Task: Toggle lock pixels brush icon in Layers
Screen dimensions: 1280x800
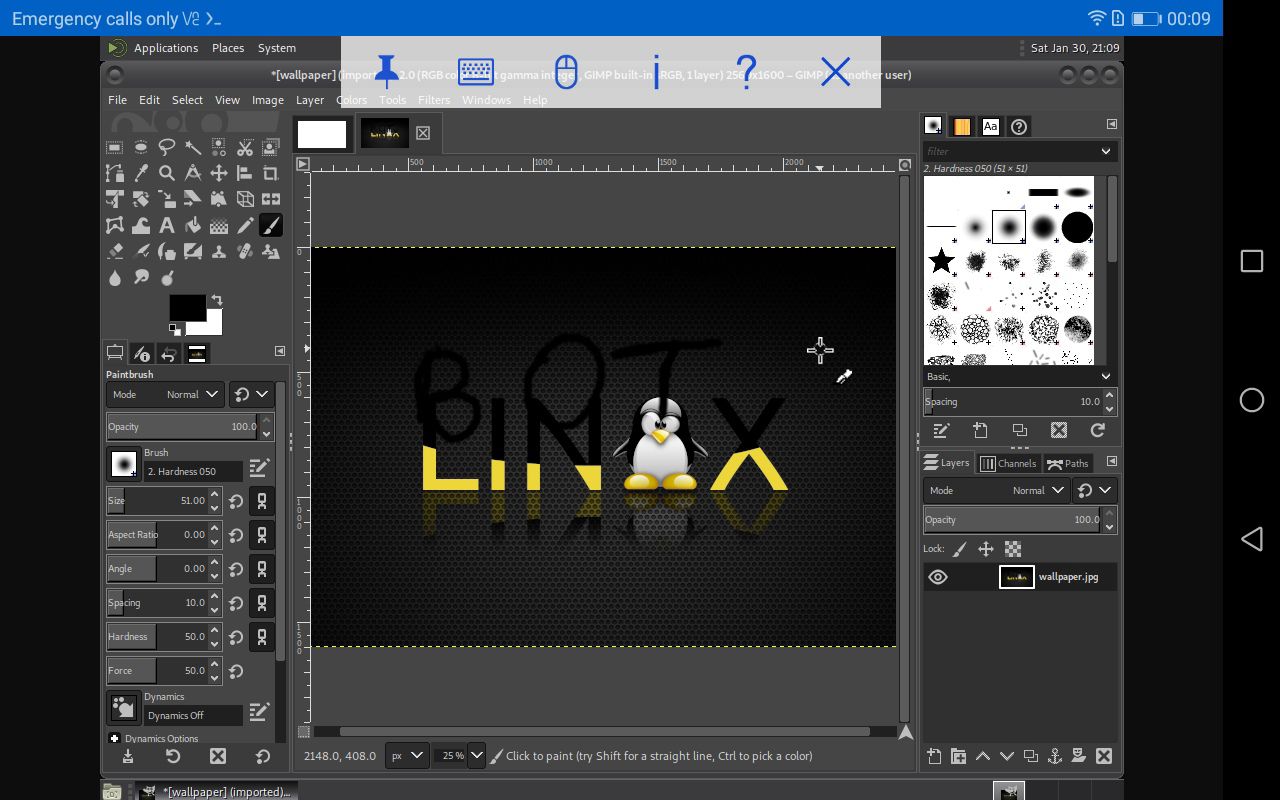Action: point(960,549)
